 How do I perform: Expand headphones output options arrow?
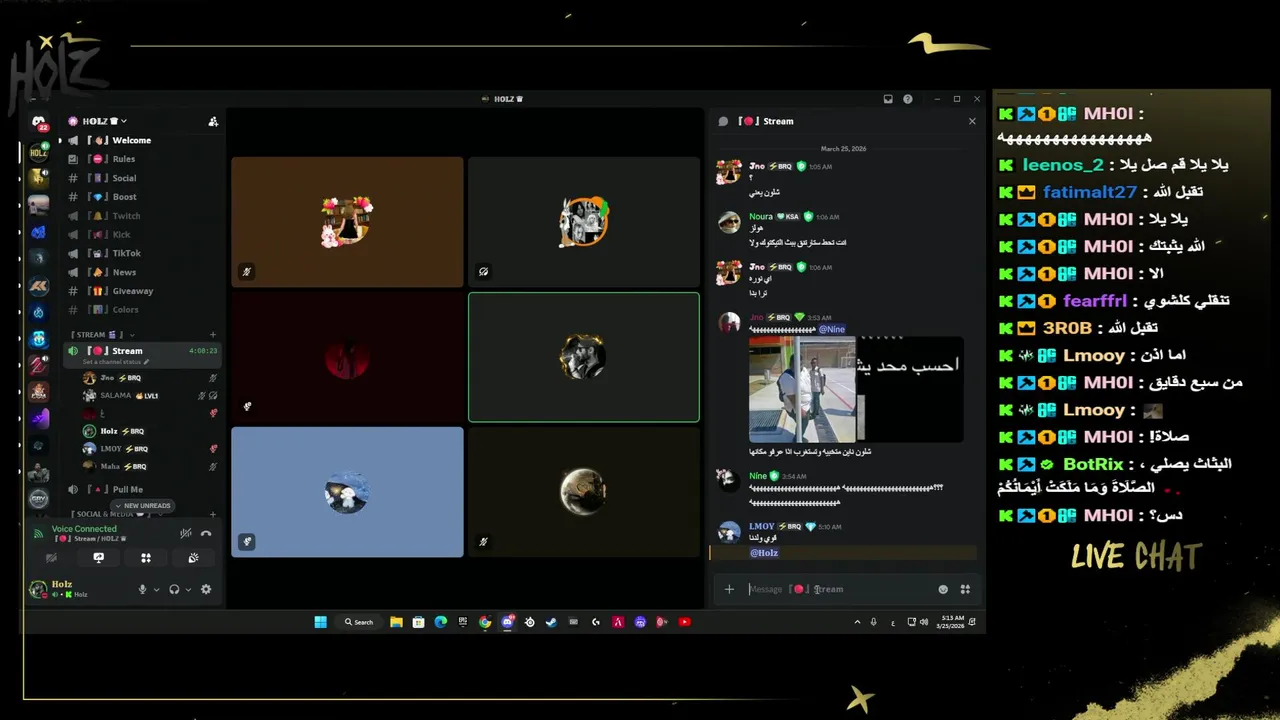(x=188, y=590)
